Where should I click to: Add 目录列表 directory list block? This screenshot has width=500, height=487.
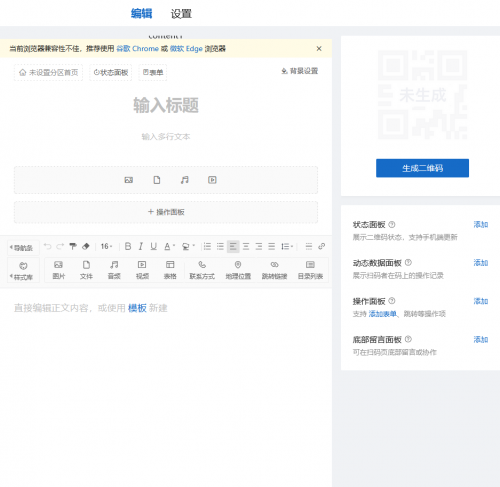(x=310, y=270)
